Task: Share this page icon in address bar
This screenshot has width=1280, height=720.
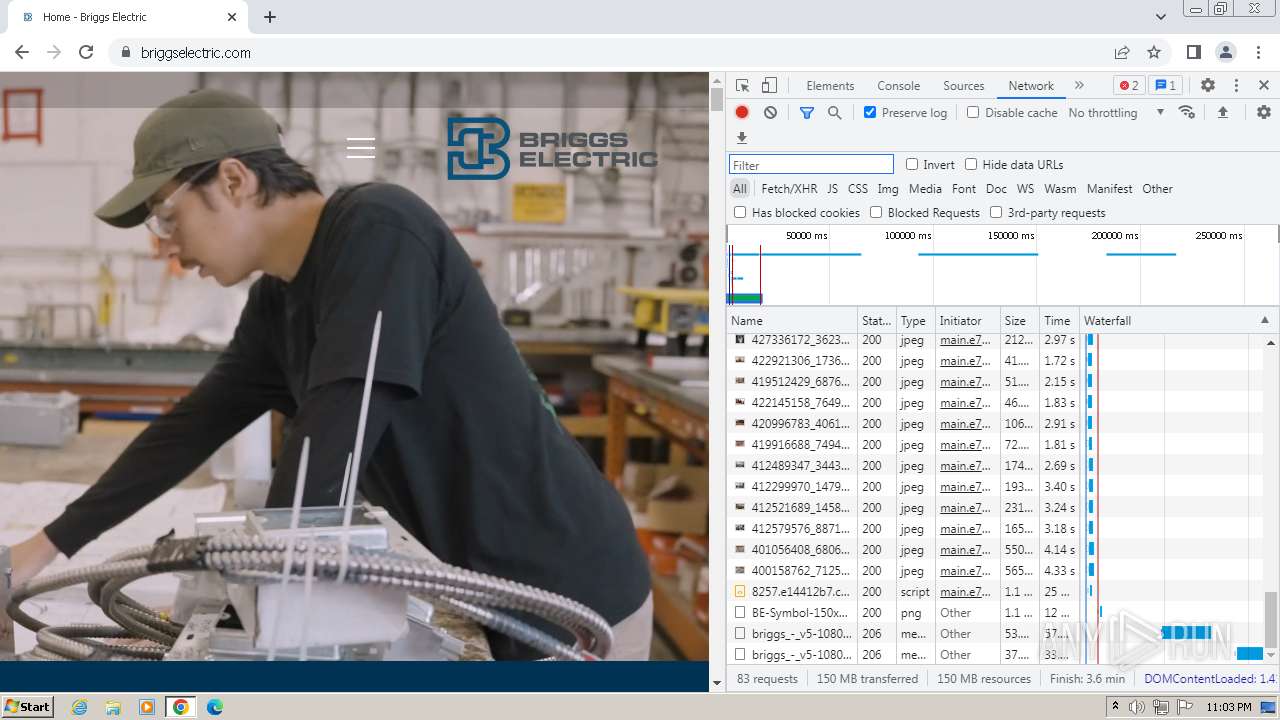Action: click(1122, 52)
